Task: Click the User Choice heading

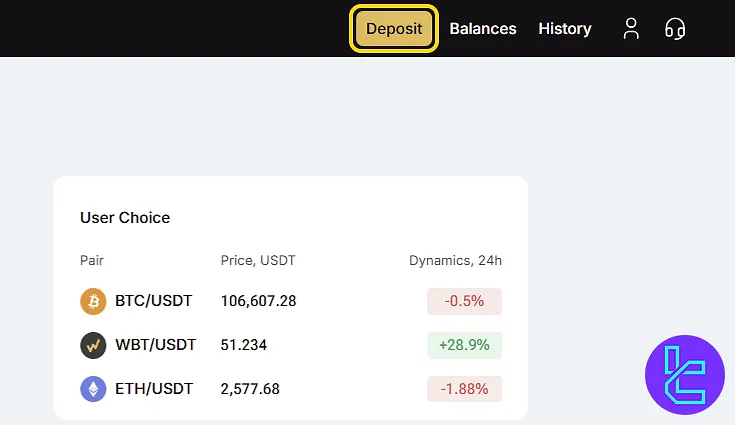Action: (x=125, y=217)
